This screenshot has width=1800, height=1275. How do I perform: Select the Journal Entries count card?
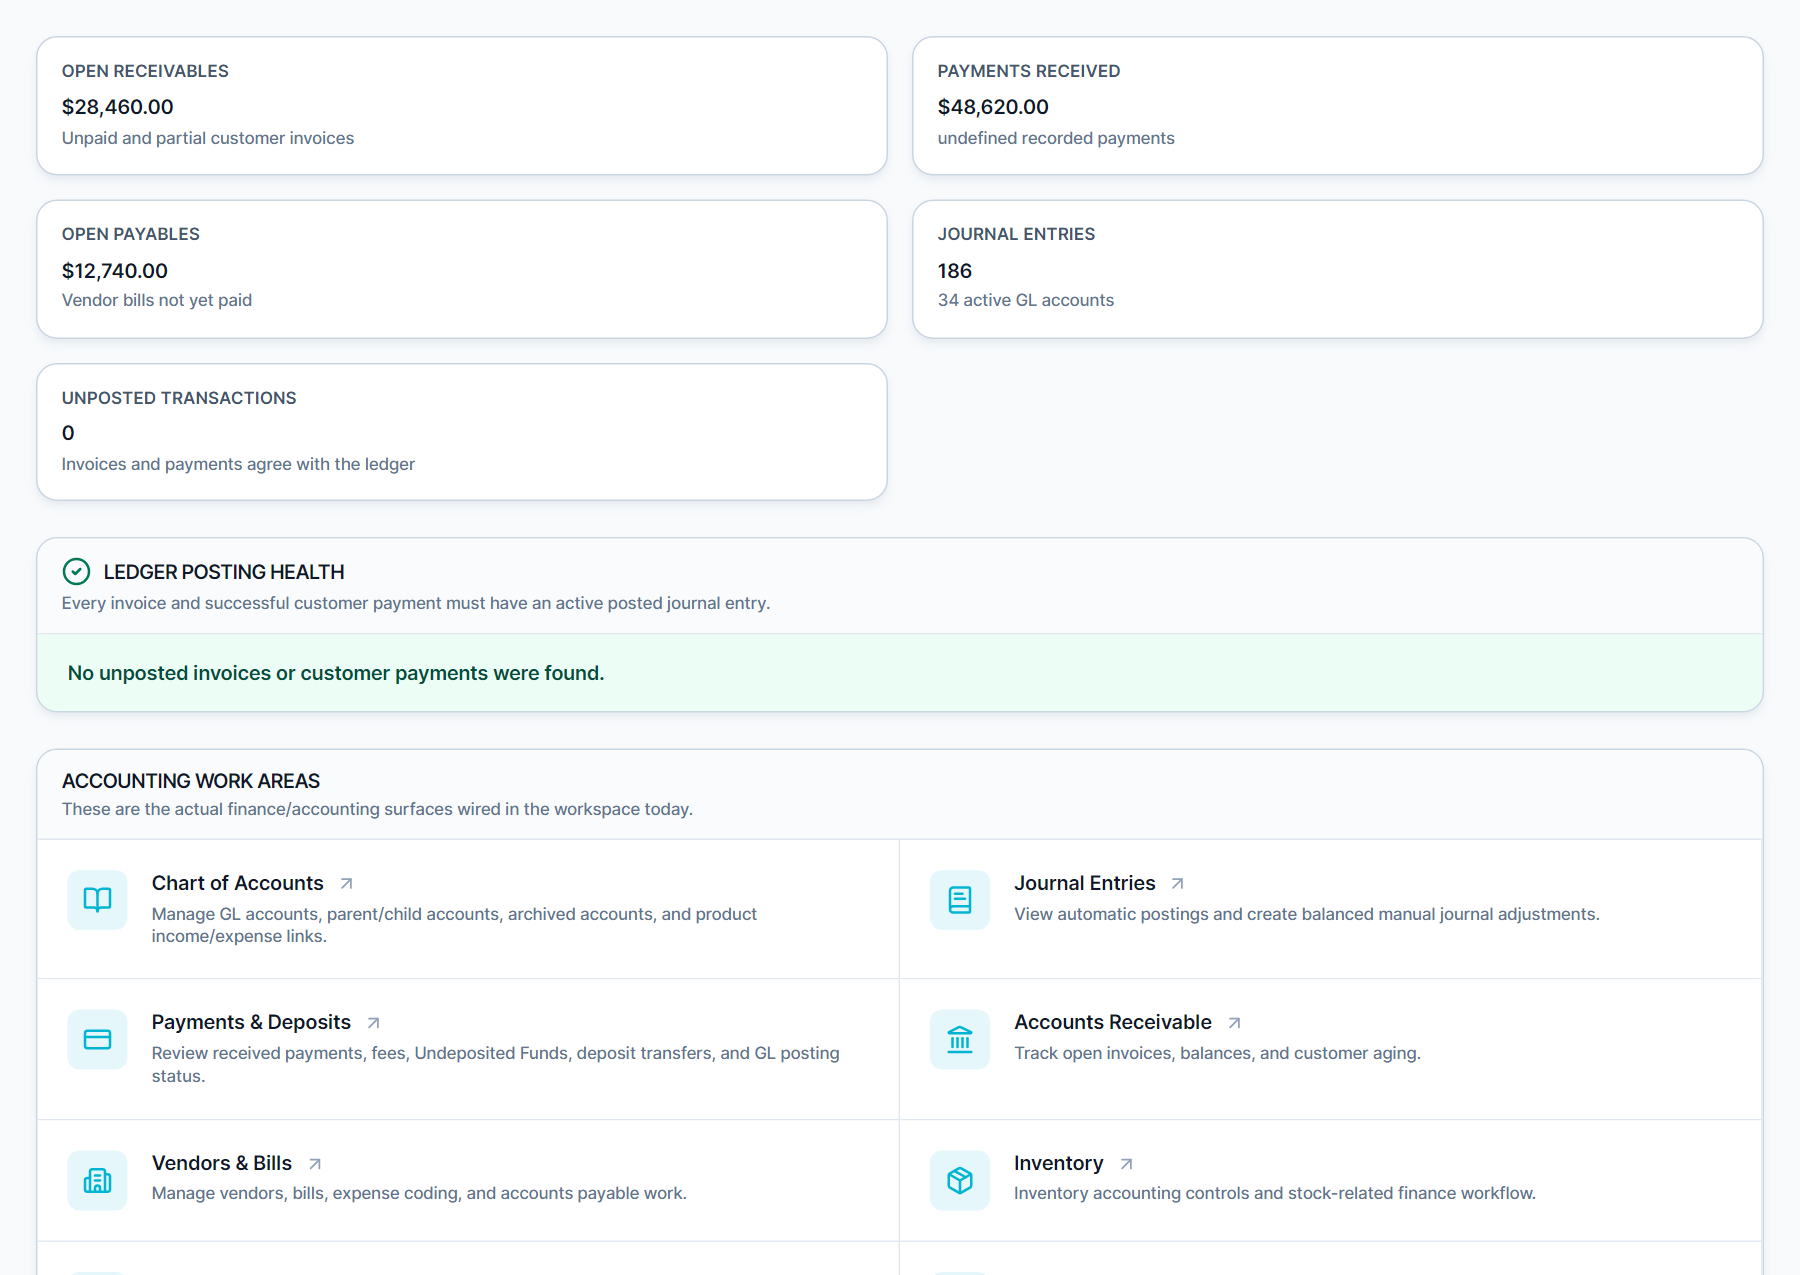click(1338, 269)
